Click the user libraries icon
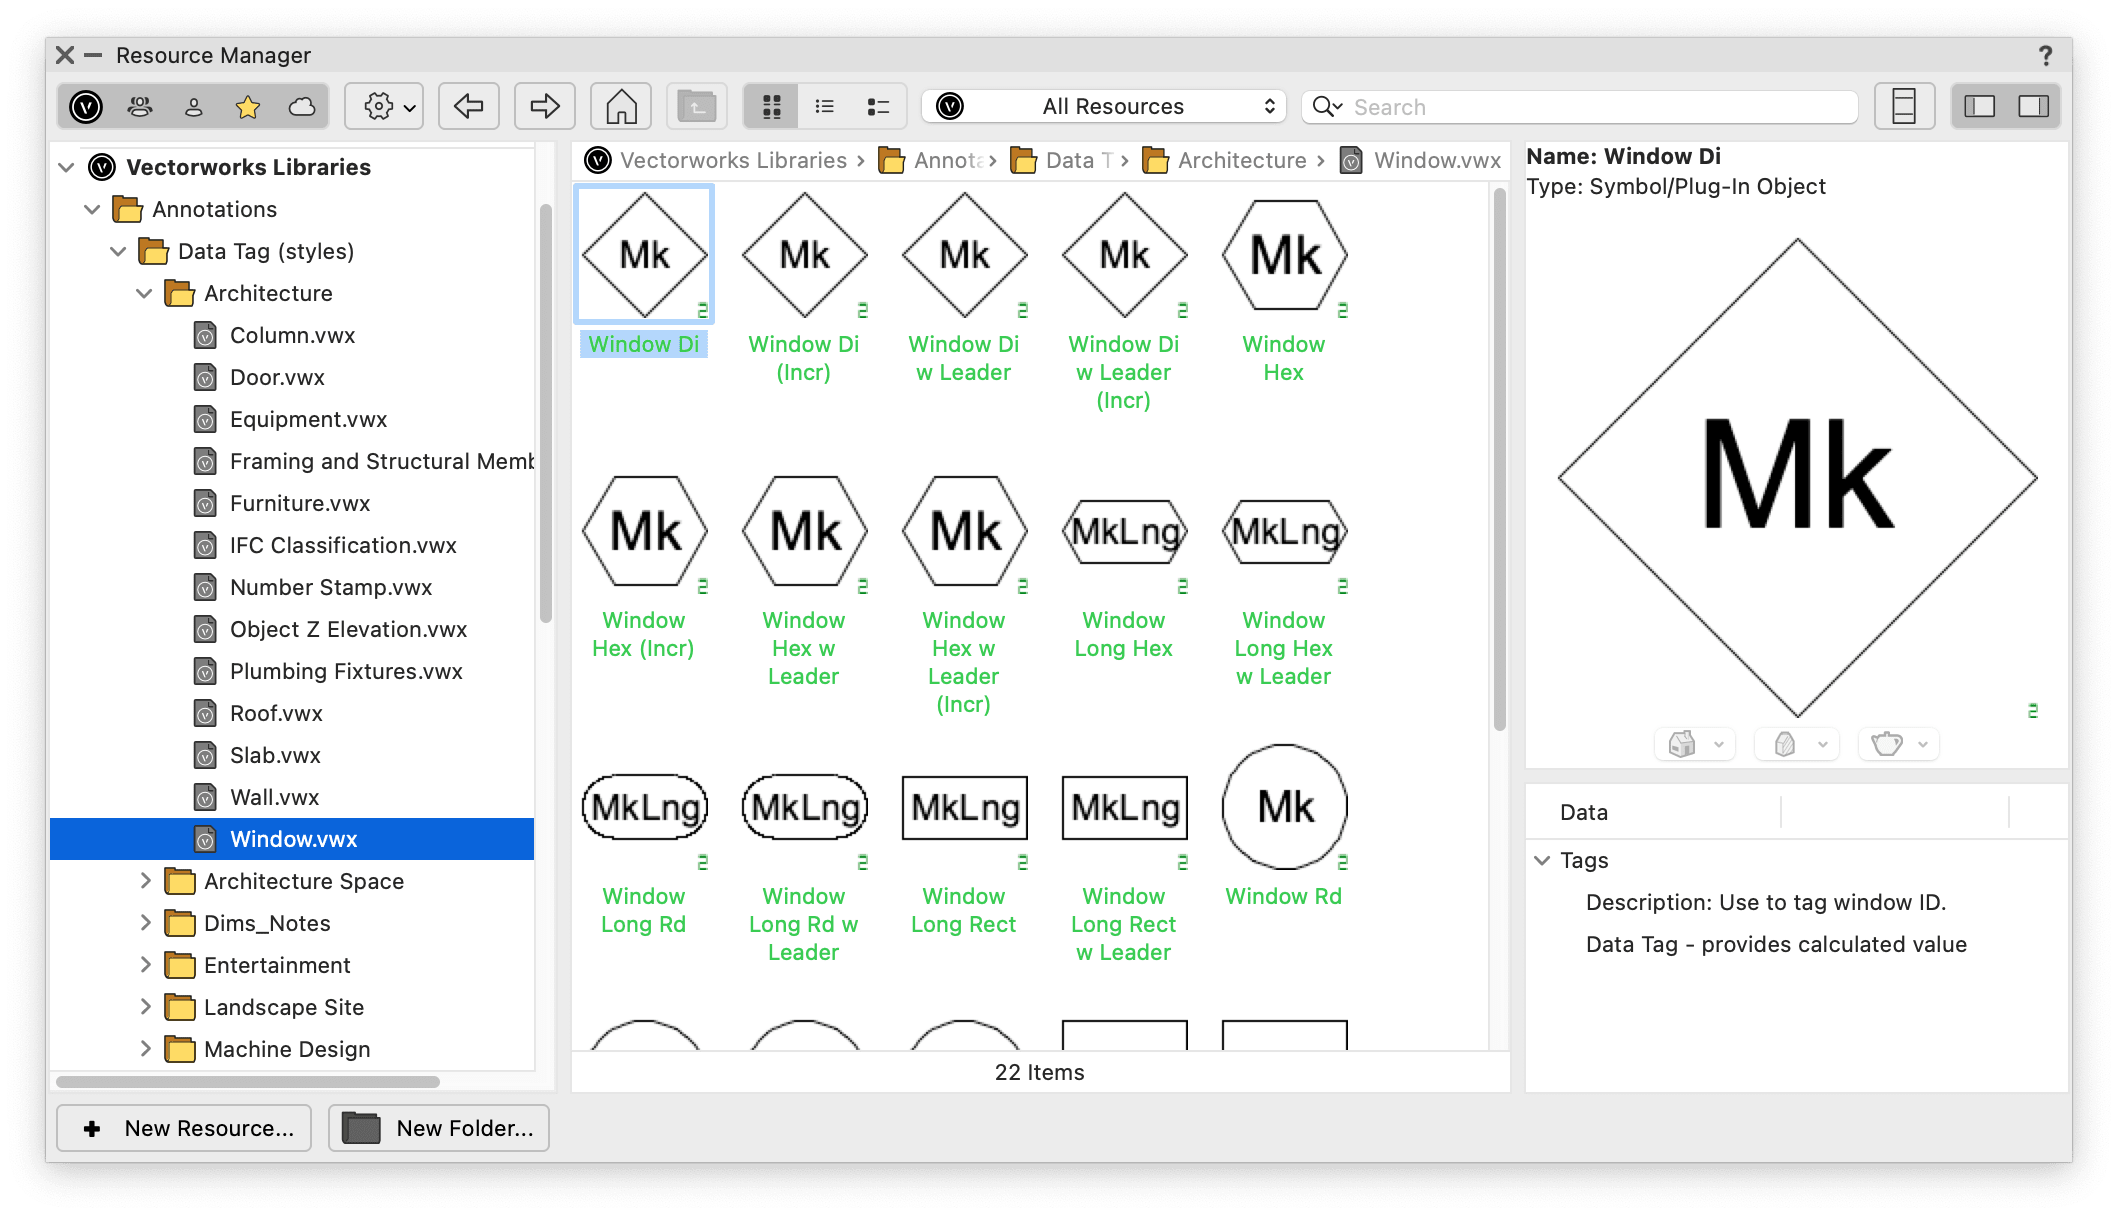 pyautogui.click(x=193, y=105)
